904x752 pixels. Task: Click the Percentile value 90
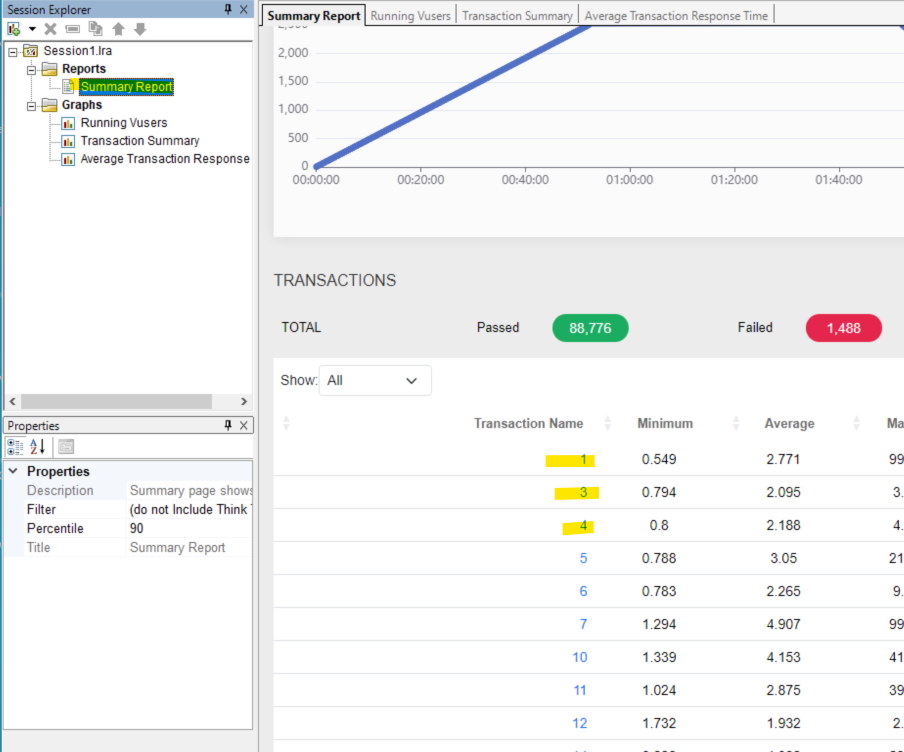pos(137,528)
